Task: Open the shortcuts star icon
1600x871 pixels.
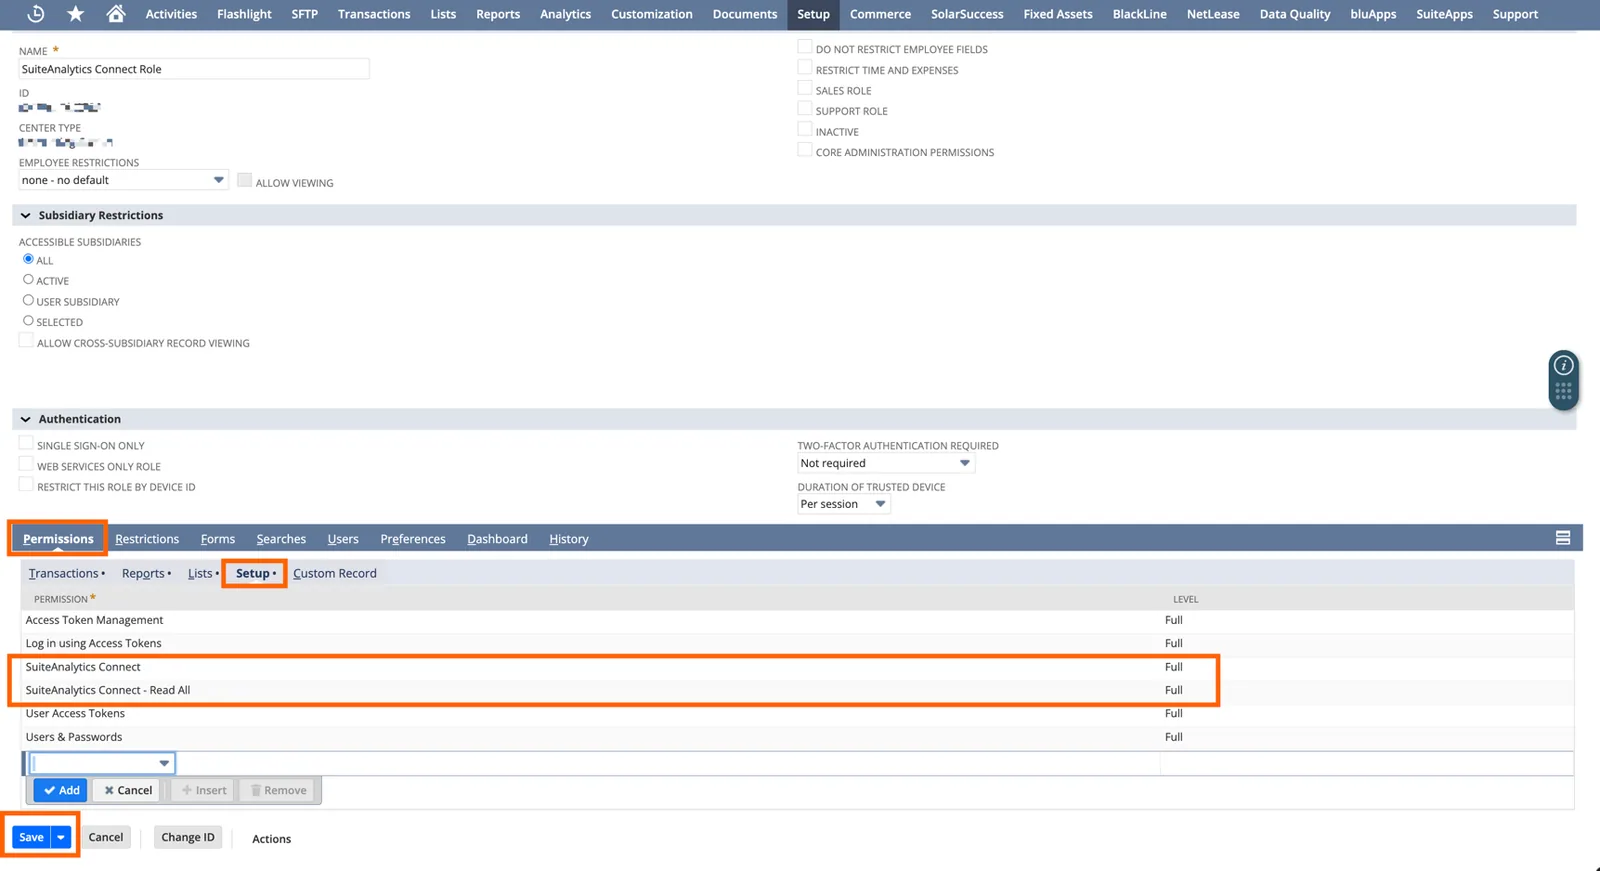Action: tap(76, 14)
